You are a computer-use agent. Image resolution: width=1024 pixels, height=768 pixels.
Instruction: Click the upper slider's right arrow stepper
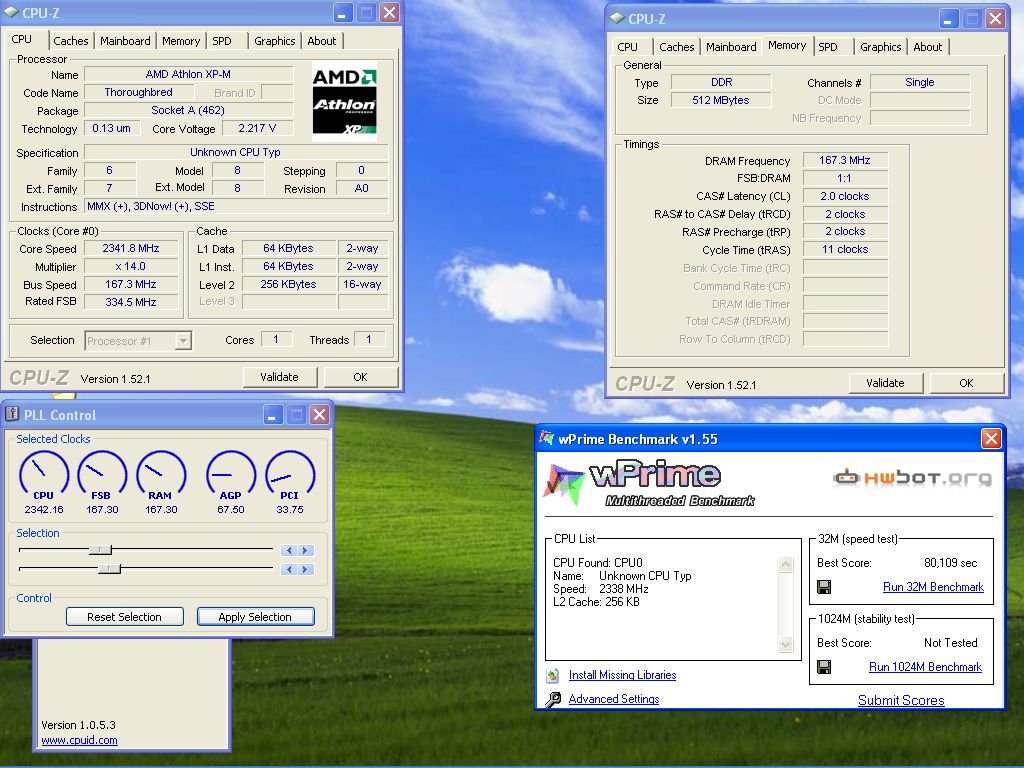click(x=305, y=551)
